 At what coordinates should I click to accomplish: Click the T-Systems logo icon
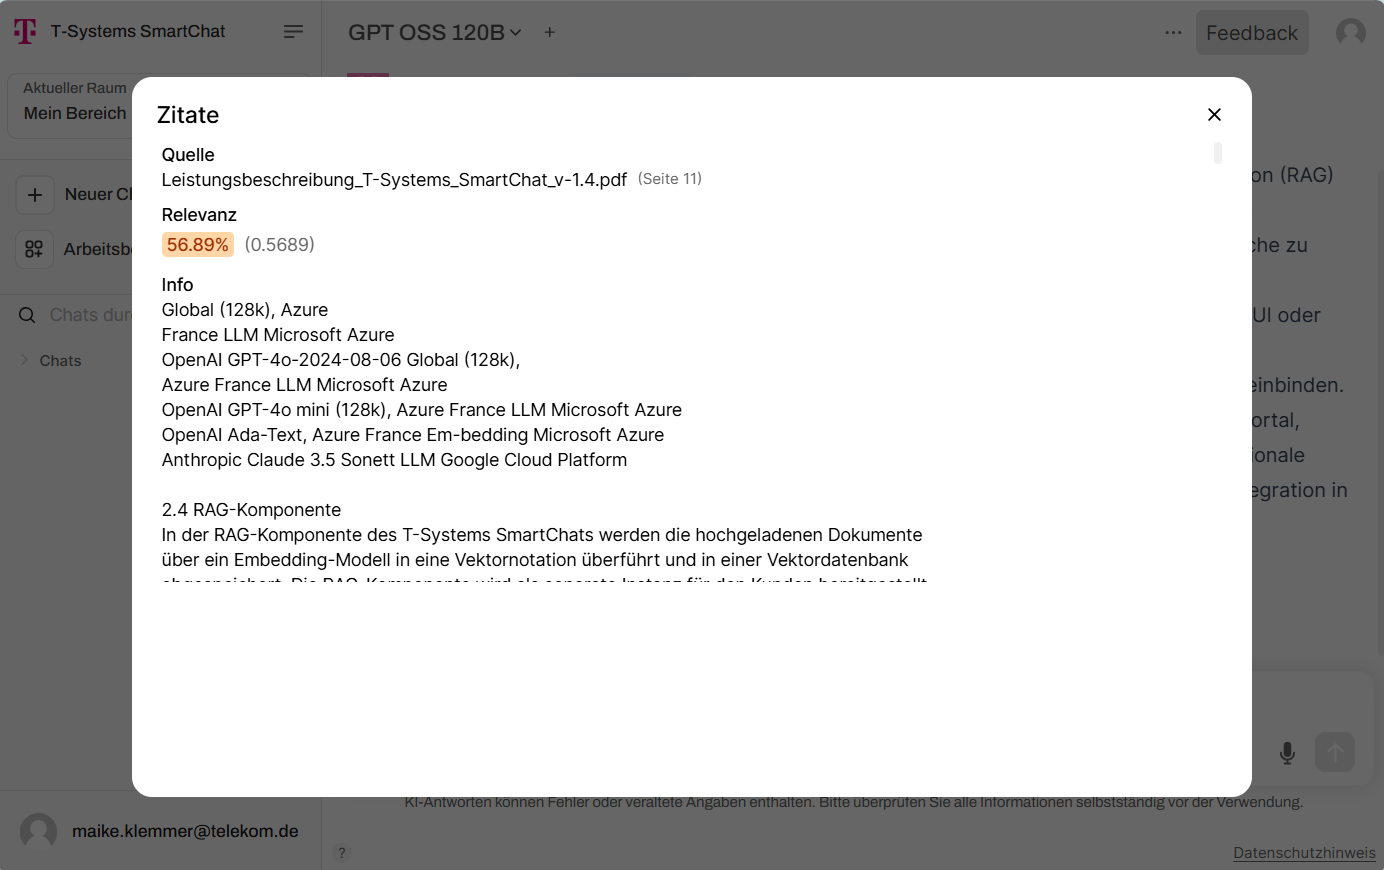25,32
